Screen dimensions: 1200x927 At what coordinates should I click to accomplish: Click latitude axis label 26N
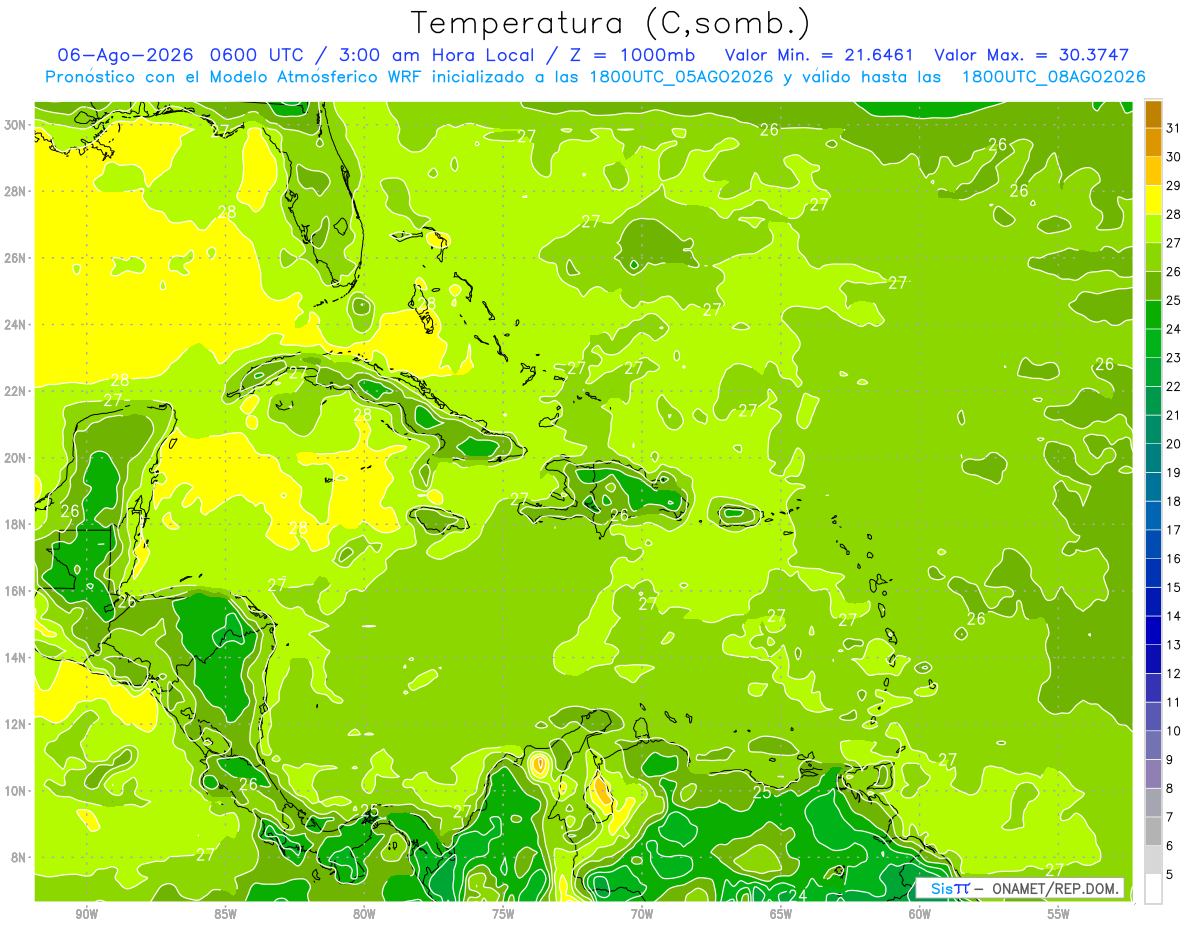[16, 258]
